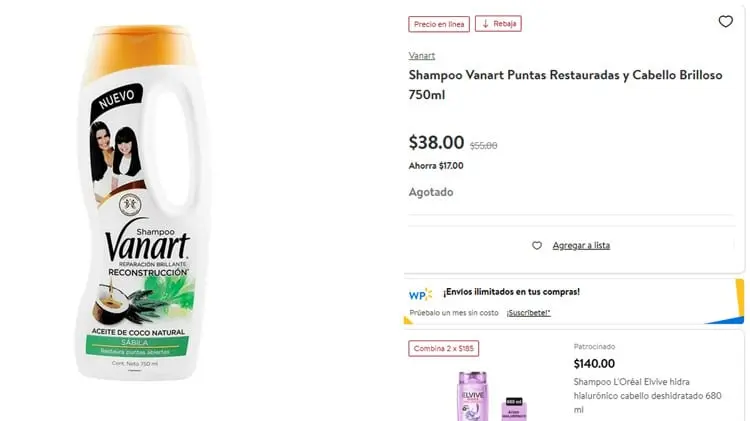The image size is (750, 421).
Task: Click the $140.00 sponsored product price
Action: (x=594, y=364)
